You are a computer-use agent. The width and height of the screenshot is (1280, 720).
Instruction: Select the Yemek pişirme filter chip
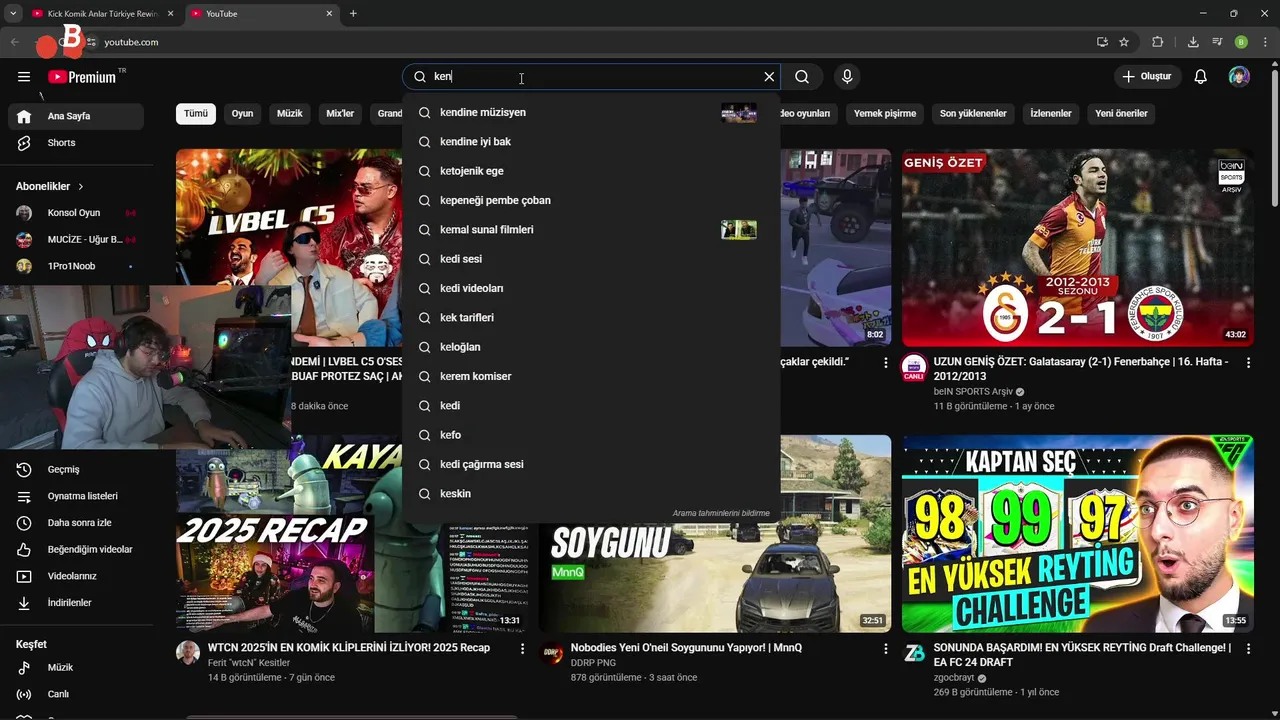tap(885, 114)
